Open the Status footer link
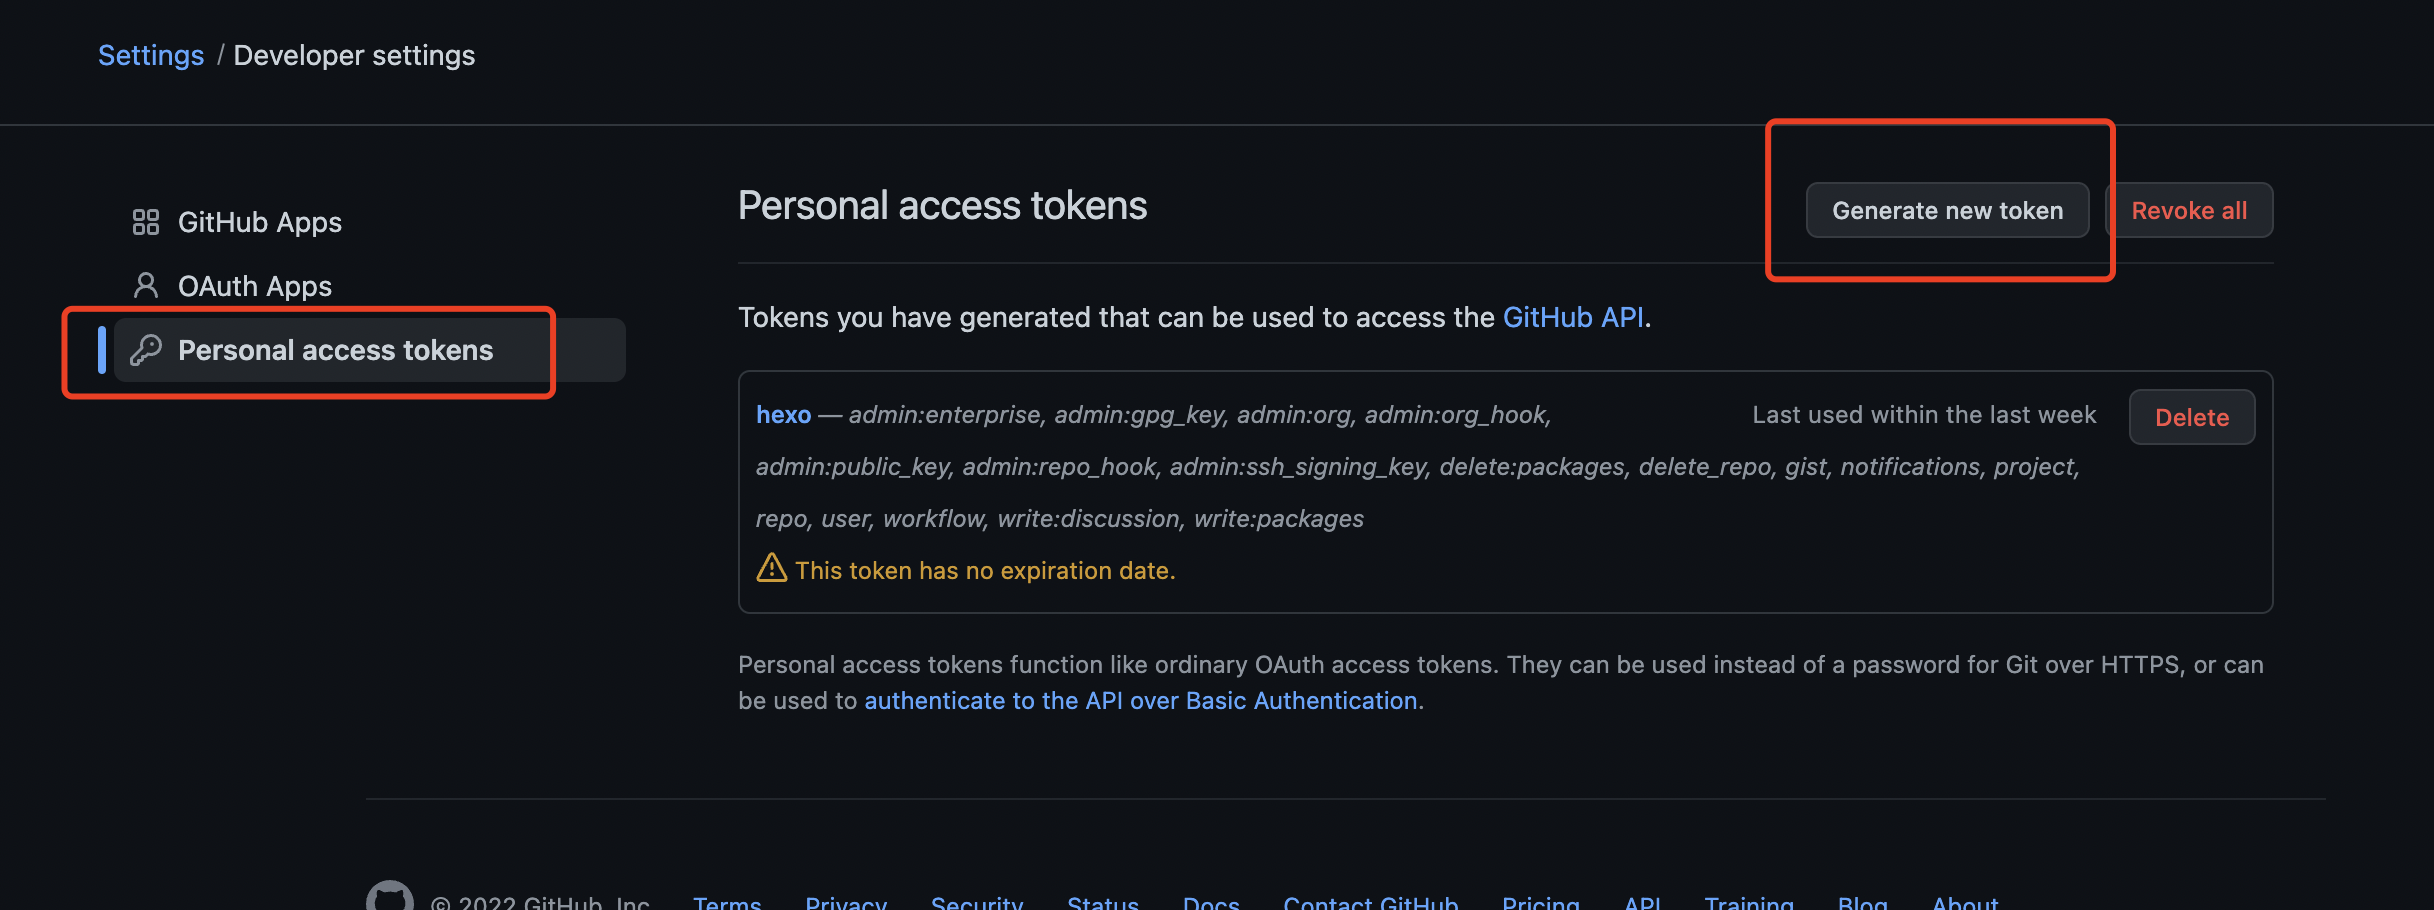Image resolution: width=2434 pixels, height=910 pixels. pyautogui.click(x=1103, y=902)
